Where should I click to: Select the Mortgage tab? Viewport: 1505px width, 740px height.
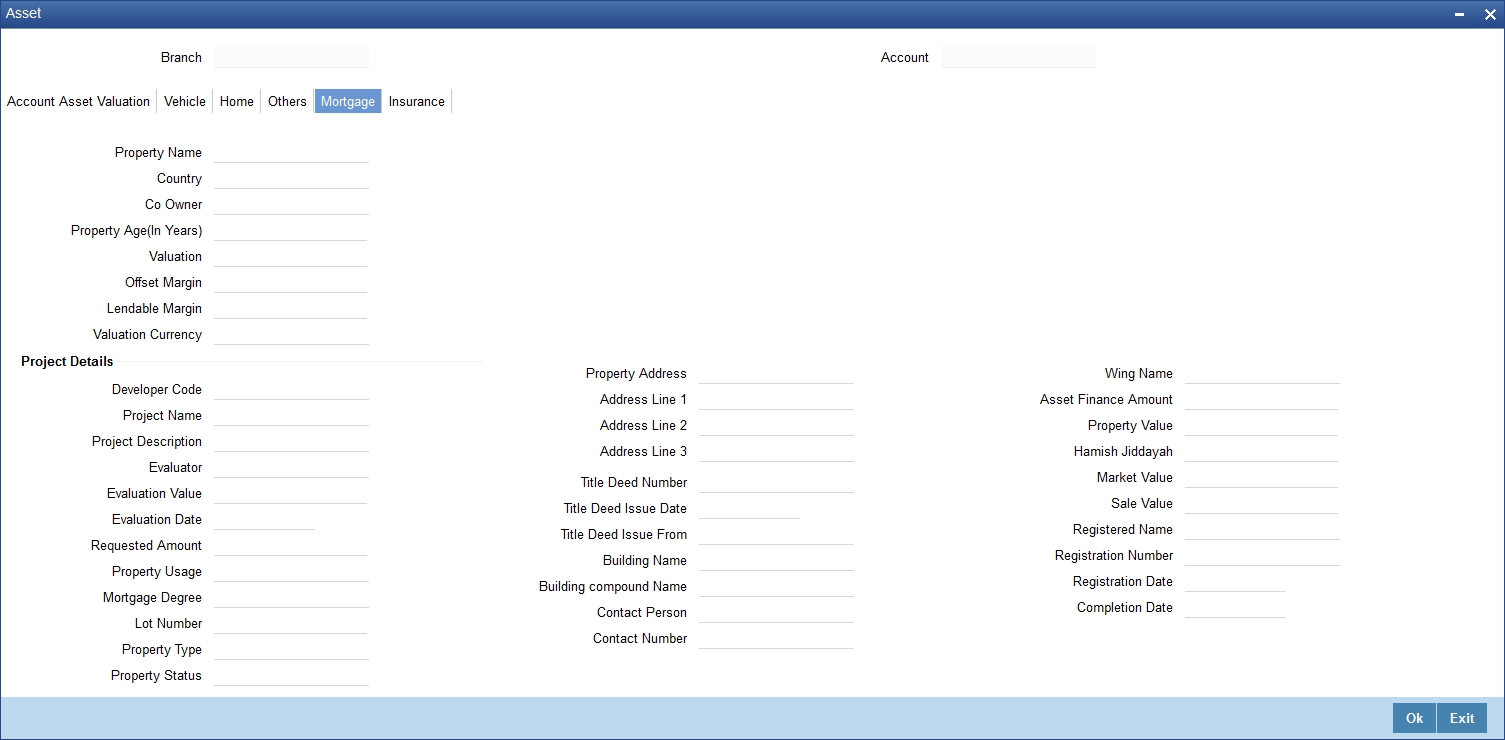[x=348, y=101]
